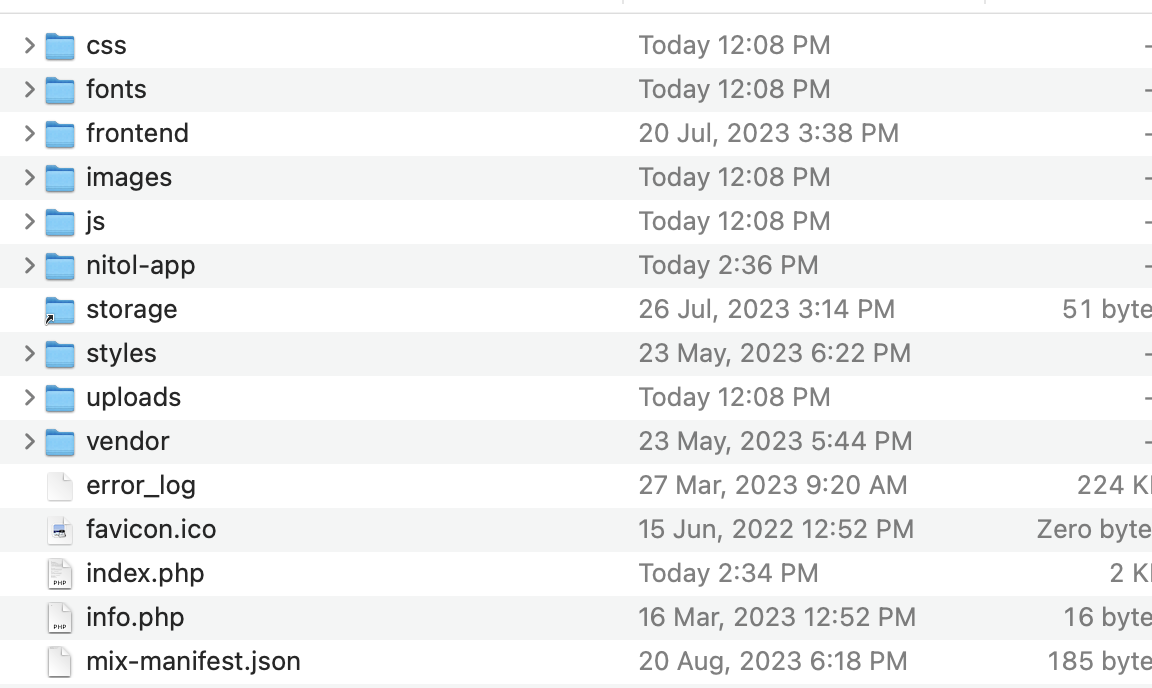Click the index.php PHP file icon

(x=60, y=574)
